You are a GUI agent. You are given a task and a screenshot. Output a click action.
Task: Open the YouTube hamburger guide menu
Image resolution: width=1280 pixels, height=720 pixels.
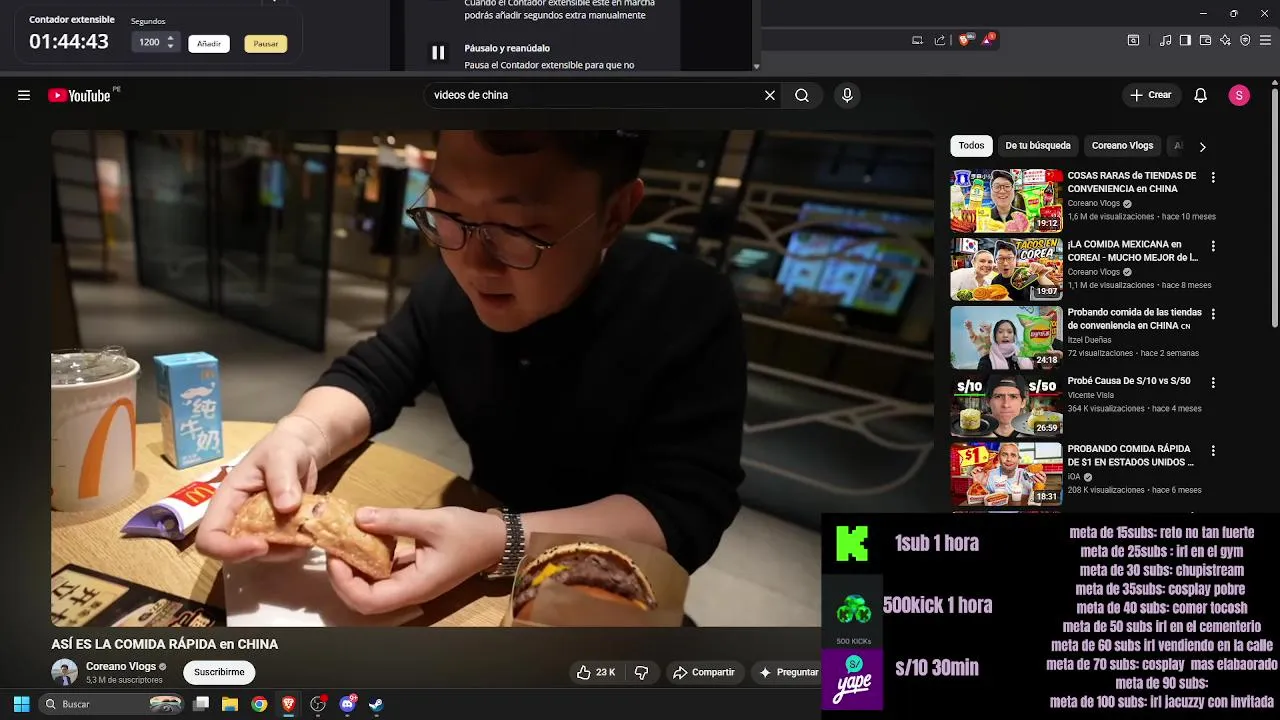pyautogui.click(x=24, y=95)
